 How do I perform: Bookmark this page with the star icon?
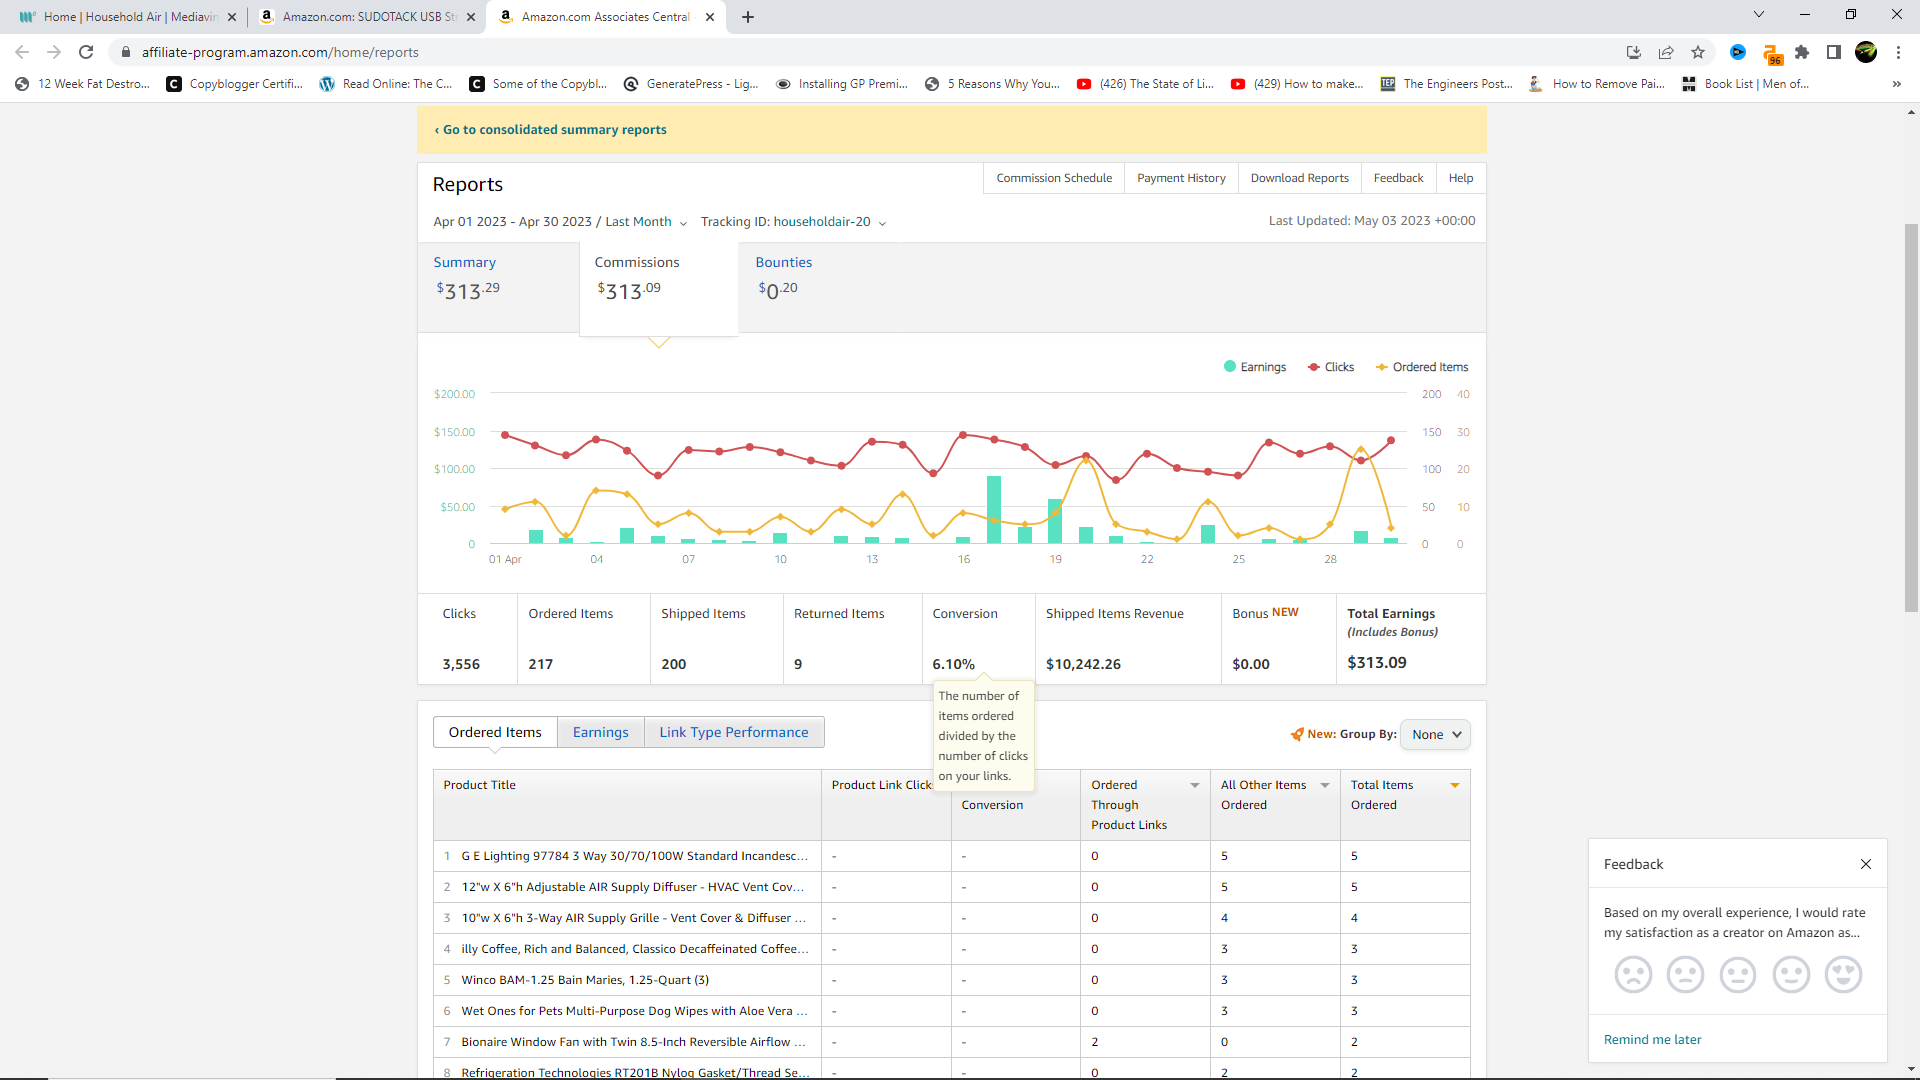coord(1698,52)
